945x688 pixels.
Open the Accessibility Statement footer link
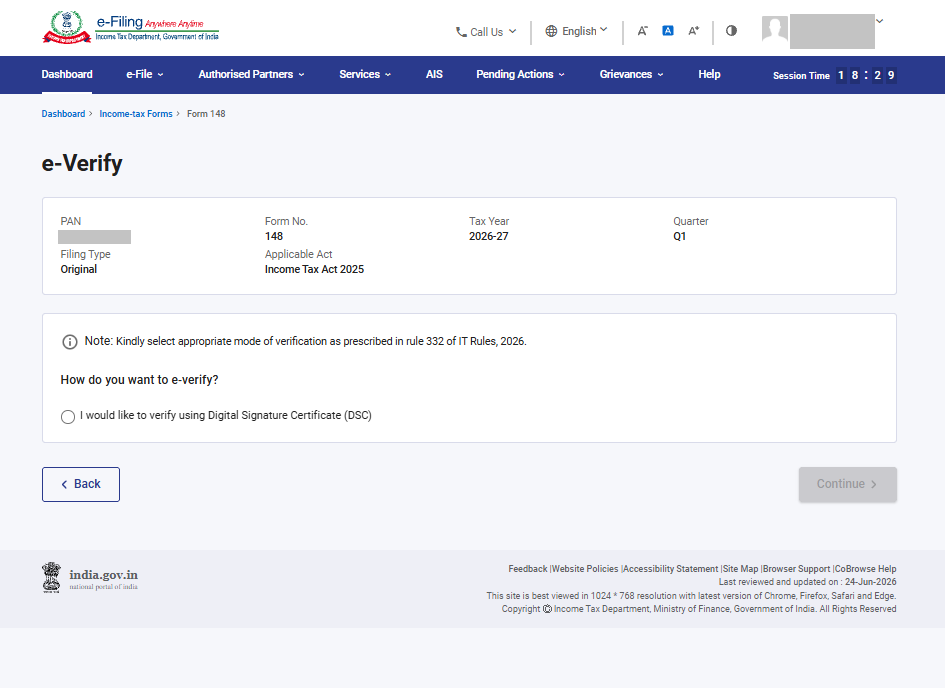(671, 569)
